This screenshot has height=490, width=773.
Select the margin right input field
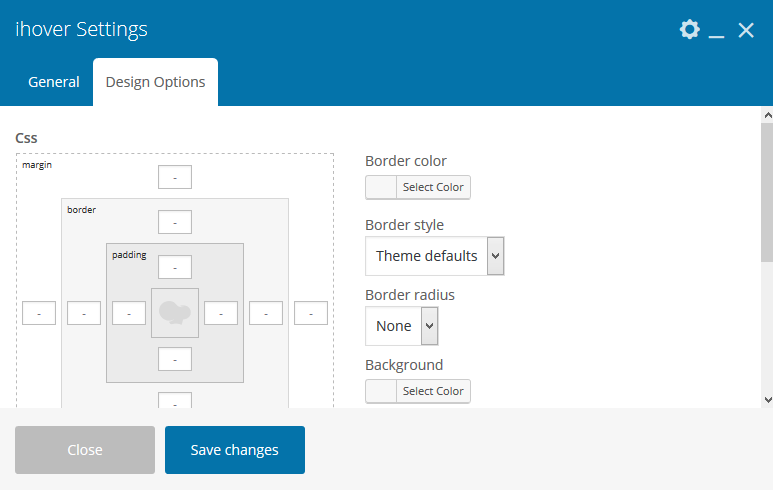click(311, 313)
